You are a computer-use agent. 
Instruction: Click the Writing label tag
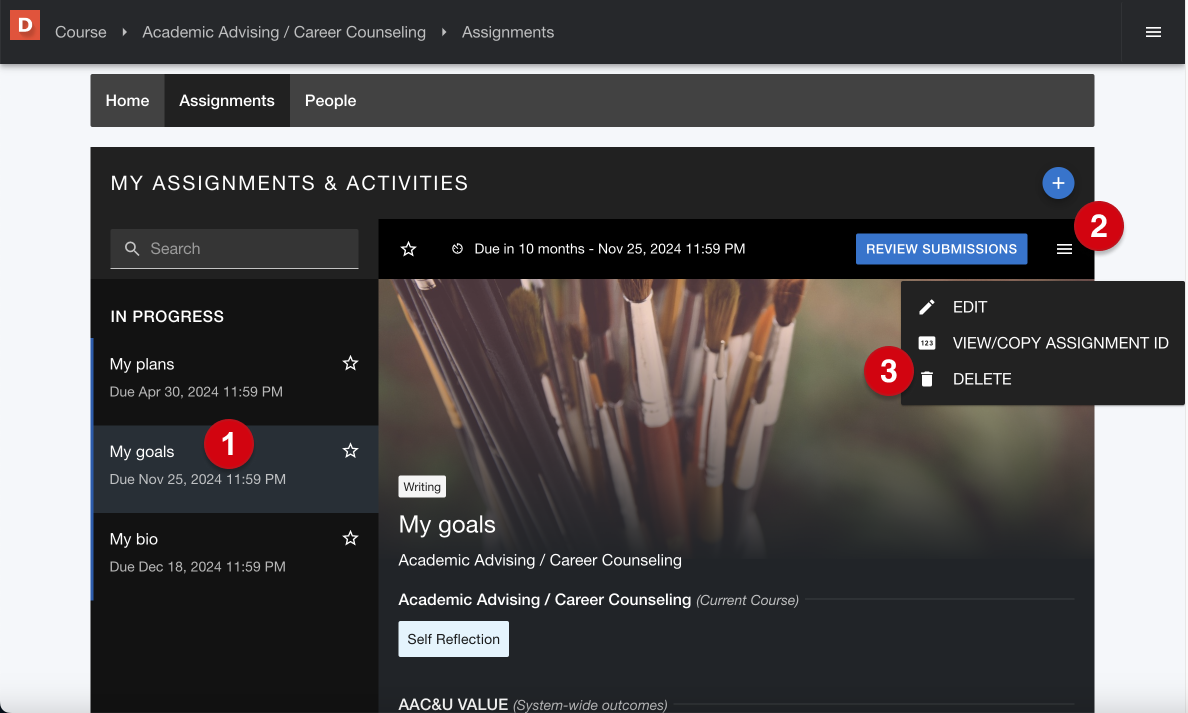click(422, 486)
